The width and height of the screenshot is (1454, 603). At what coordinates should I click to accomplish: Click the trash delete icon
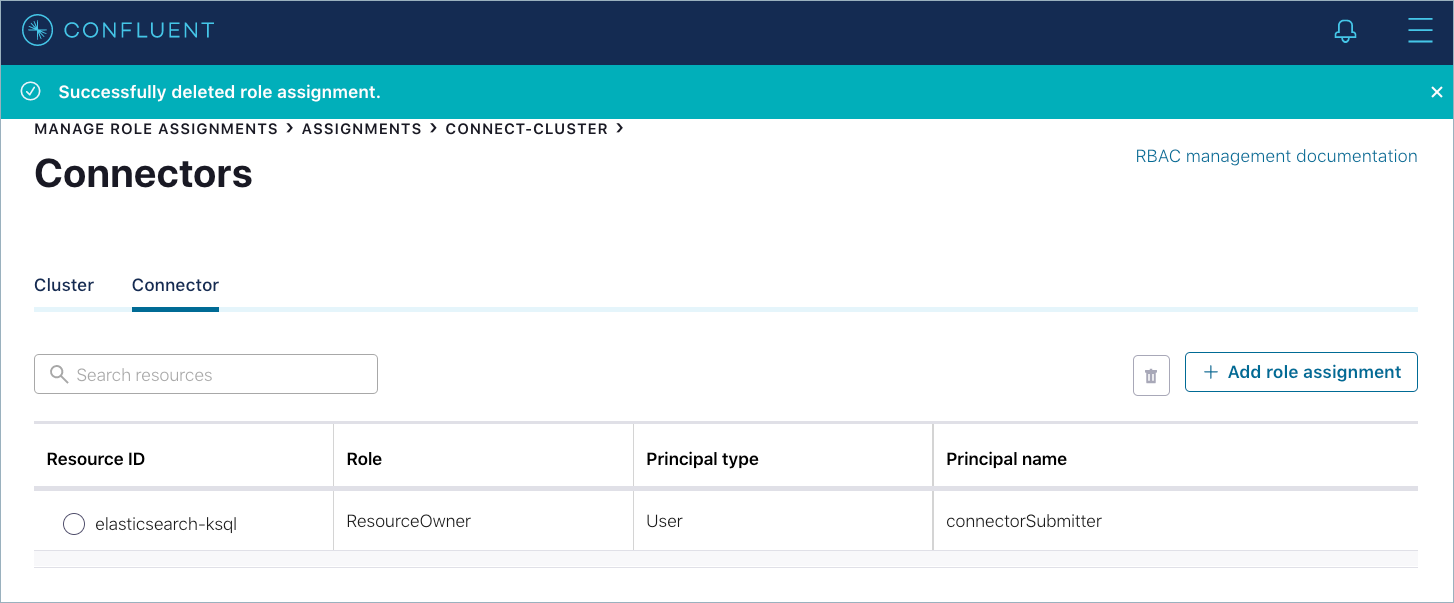tap(1151, 376)
